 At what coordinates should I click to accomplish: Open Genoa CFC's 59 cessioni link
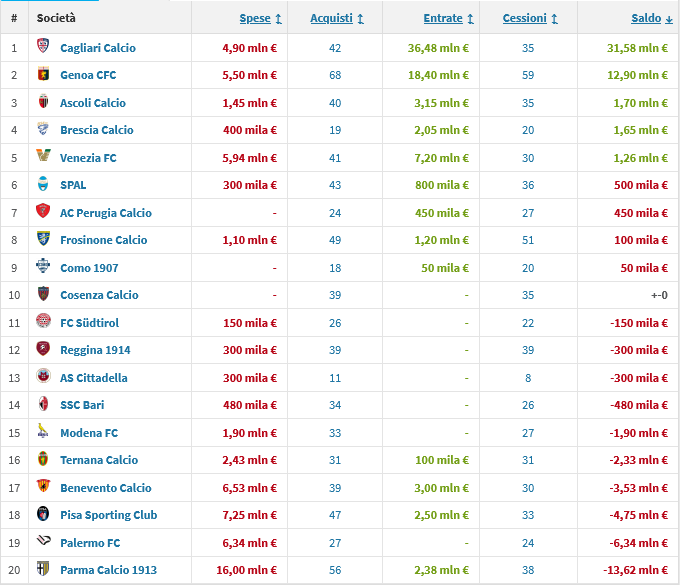(x=528, y=75)
